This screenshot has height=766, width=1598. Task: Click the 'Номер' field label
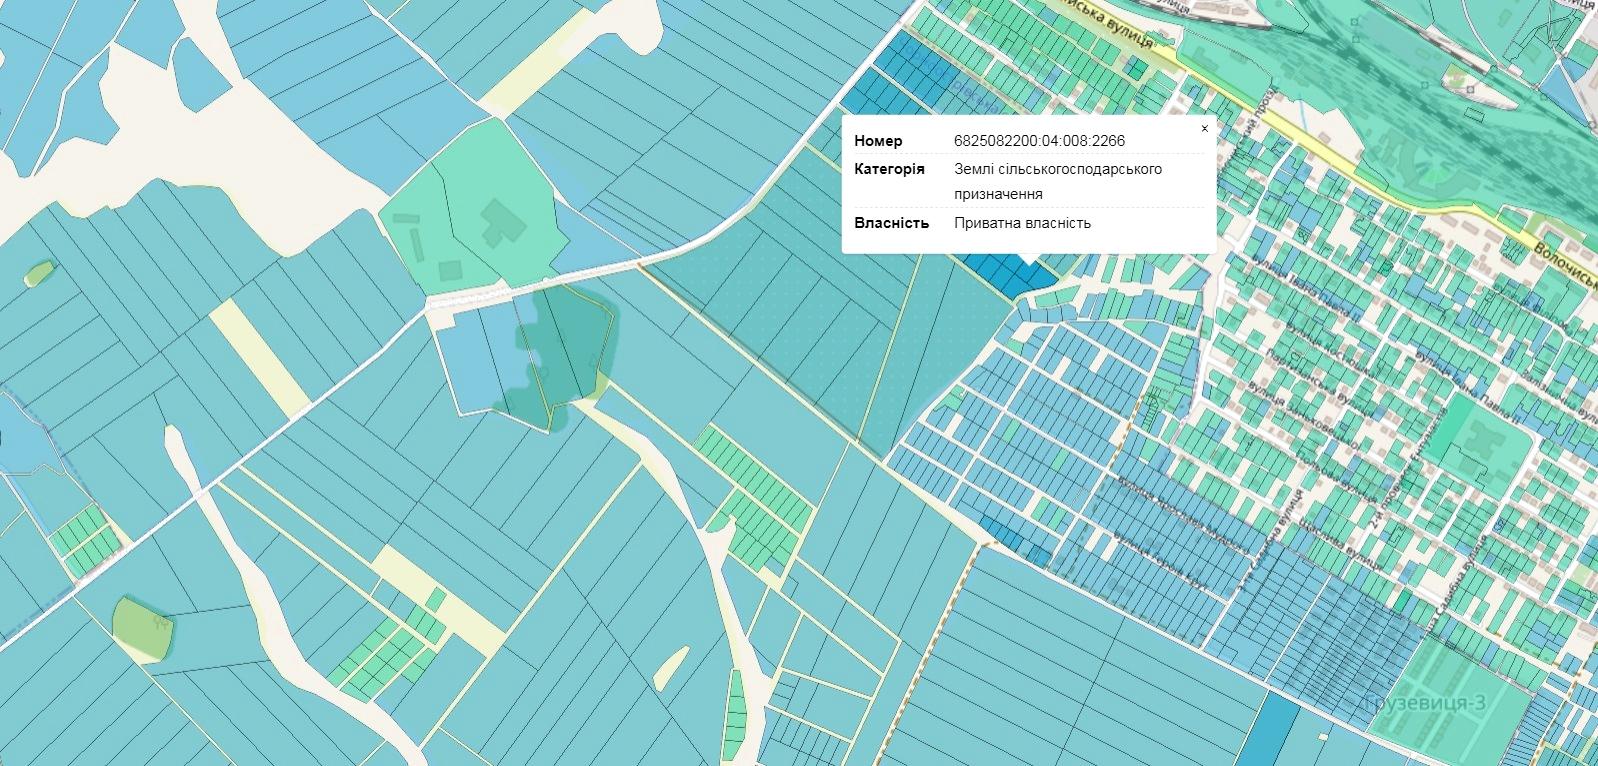pyautogui.click(x=878, y=141)
